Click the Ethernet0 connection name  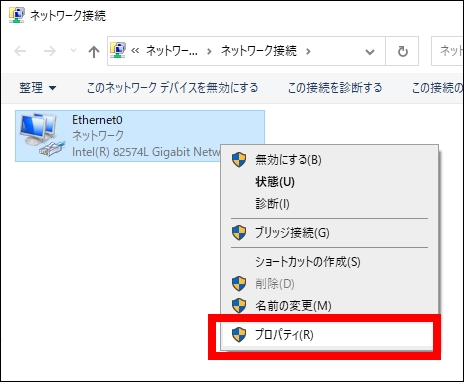97,120
